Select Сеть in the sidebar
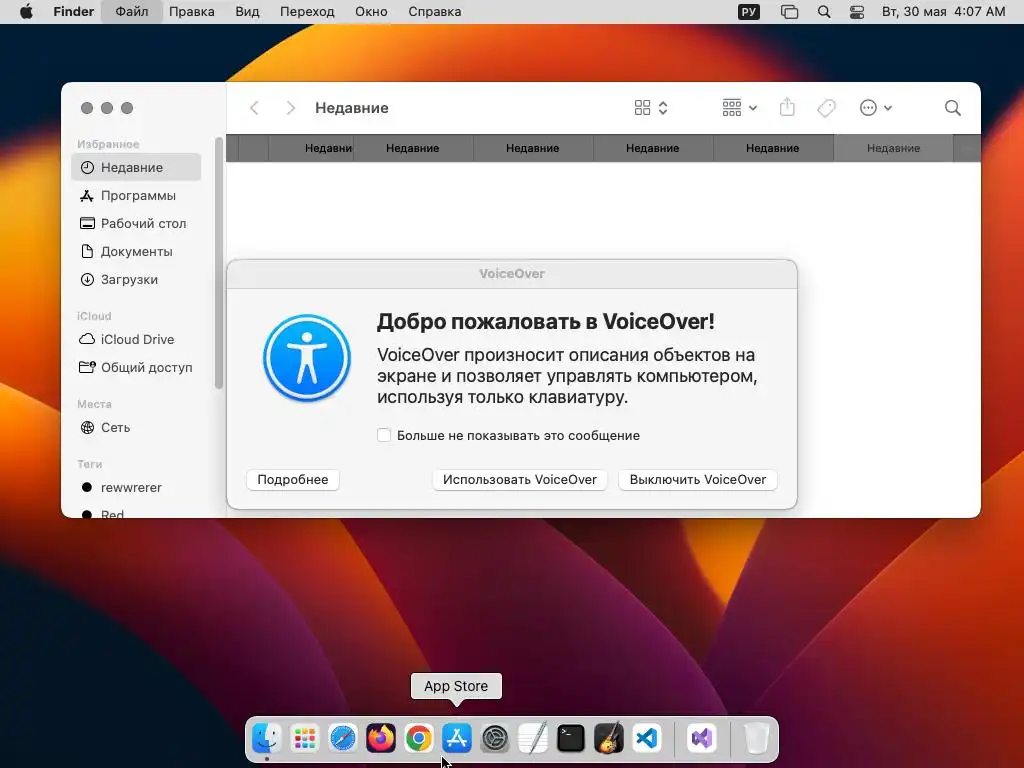The image size is (1024, 768). tap(136, 427)
